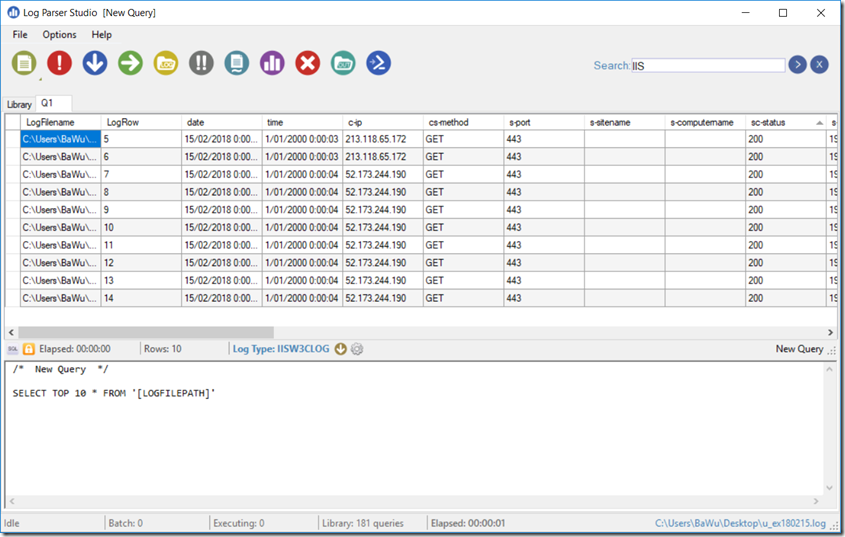
Task: Click into the Search input field
Action: click(708, 66)
